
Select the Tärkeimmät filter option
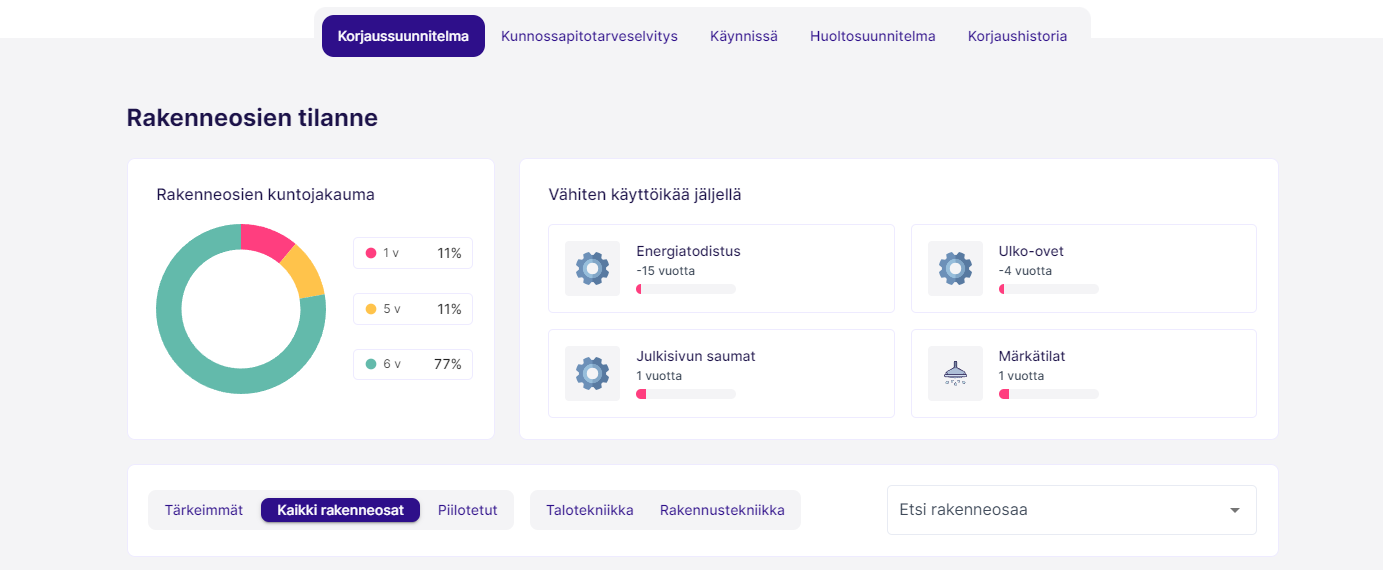(x=204, y=510)
